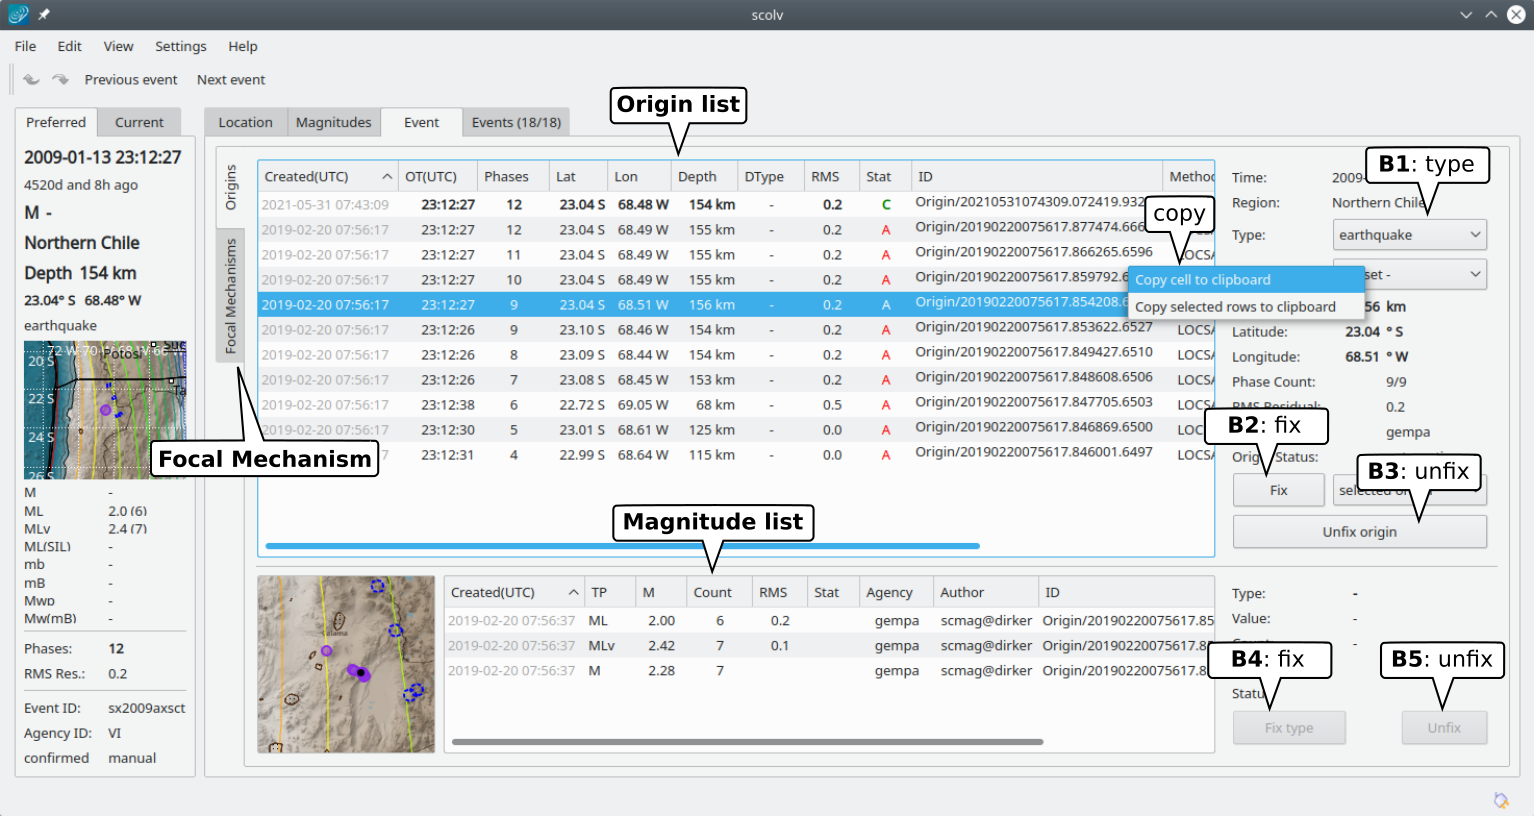Screen dimensions: 1534x816
Task: Choose Copy selected rows to clipboard
Action: click(x=1235, y=307)
